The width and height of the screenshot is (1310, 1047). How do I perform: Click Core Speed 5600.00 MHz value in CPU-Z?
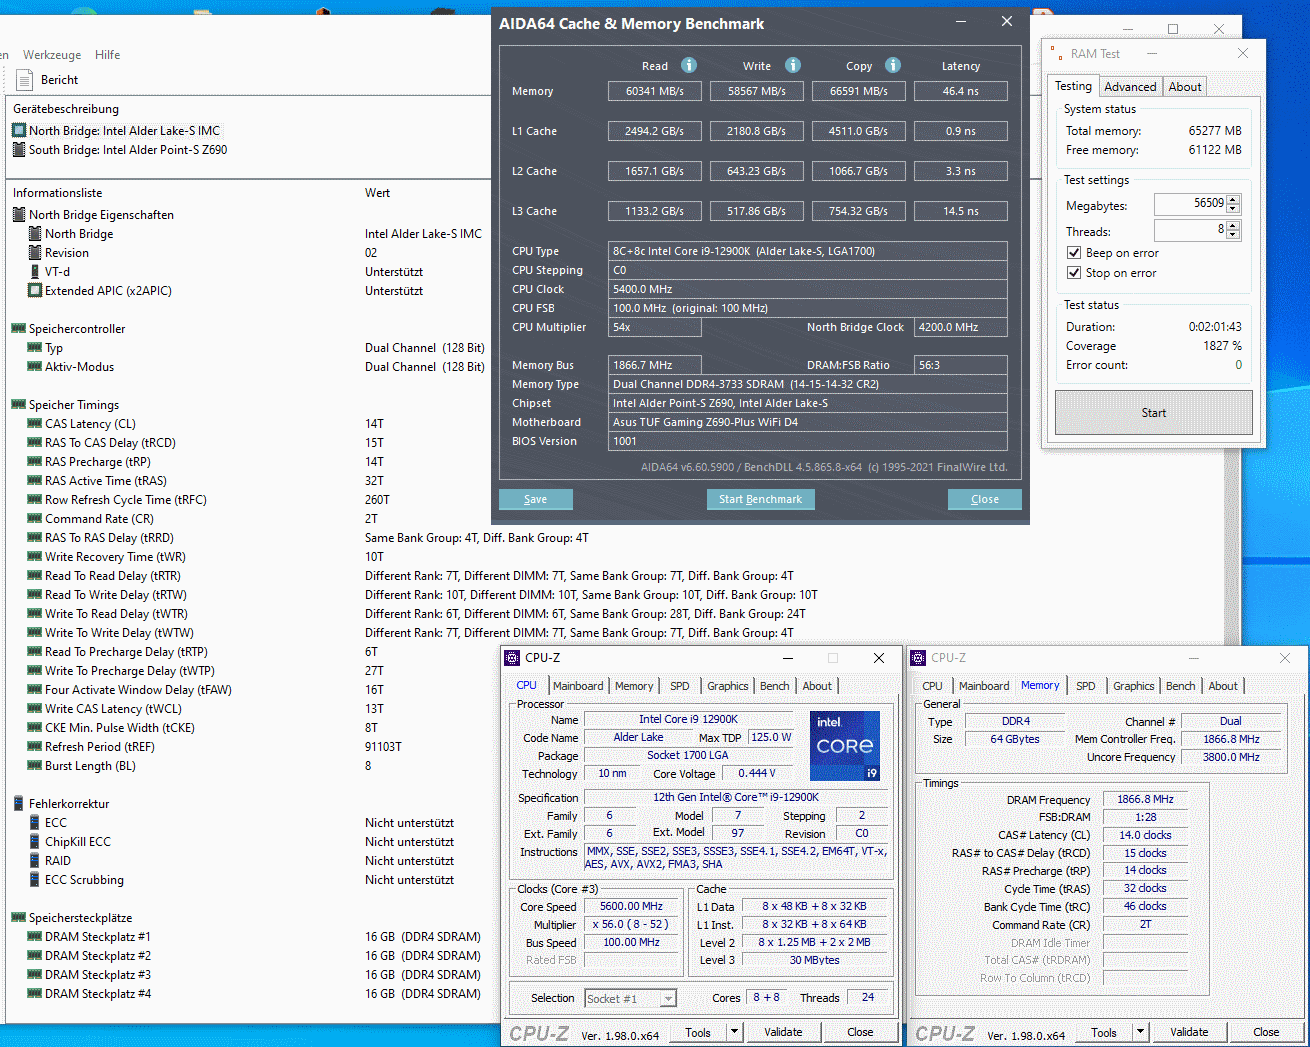click(632, 906)
